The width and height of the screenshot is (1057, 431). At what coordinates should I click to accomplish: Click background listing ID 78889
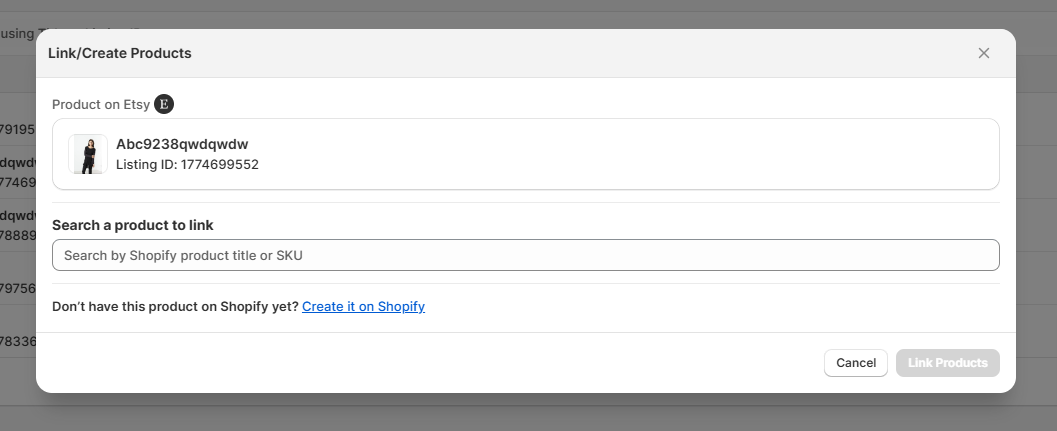18,235
